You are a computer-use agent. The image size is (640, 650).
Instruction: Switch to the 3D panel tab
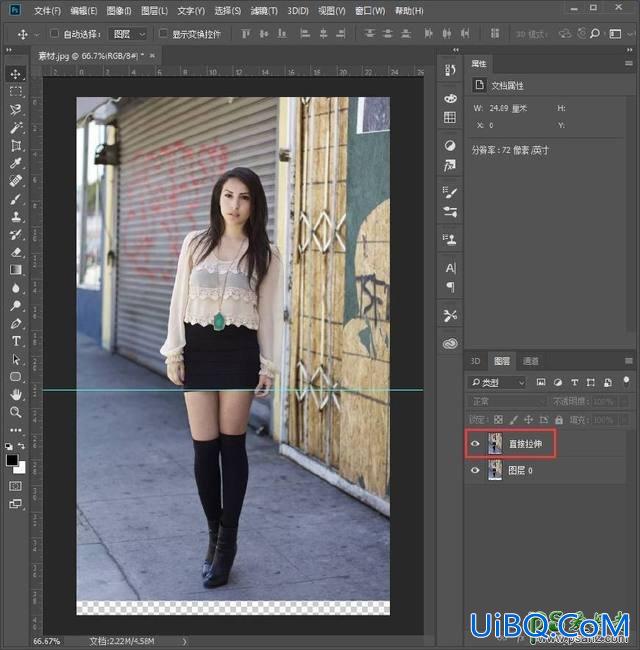tap(475, 361)
